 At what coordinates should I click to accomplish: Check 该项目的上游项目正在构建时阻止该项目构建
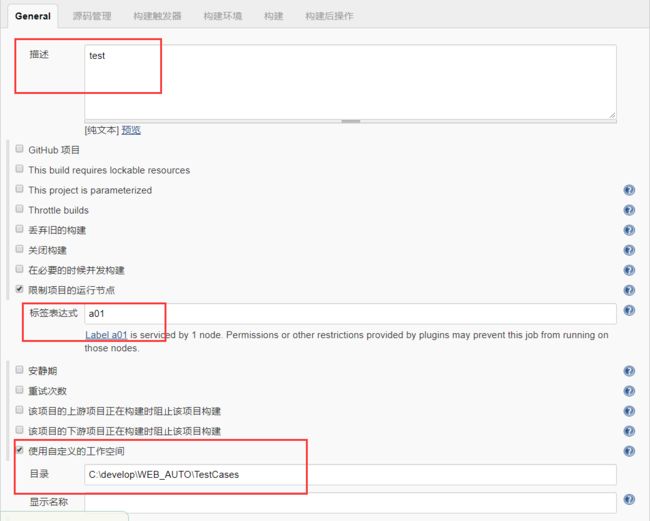tap(19, 410)
